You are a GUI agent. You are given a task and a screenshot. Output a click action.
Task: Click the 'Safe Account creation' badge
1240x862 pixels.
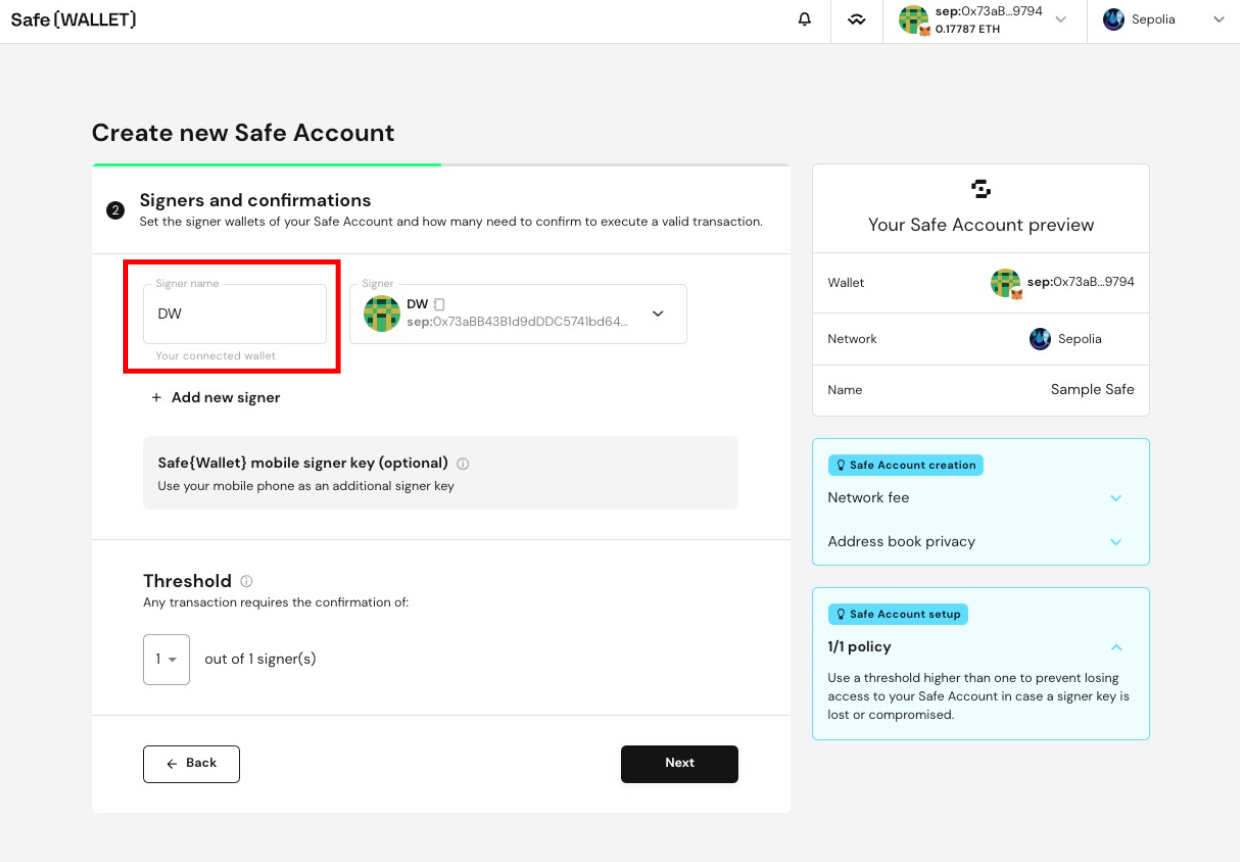tap(905, 465)
